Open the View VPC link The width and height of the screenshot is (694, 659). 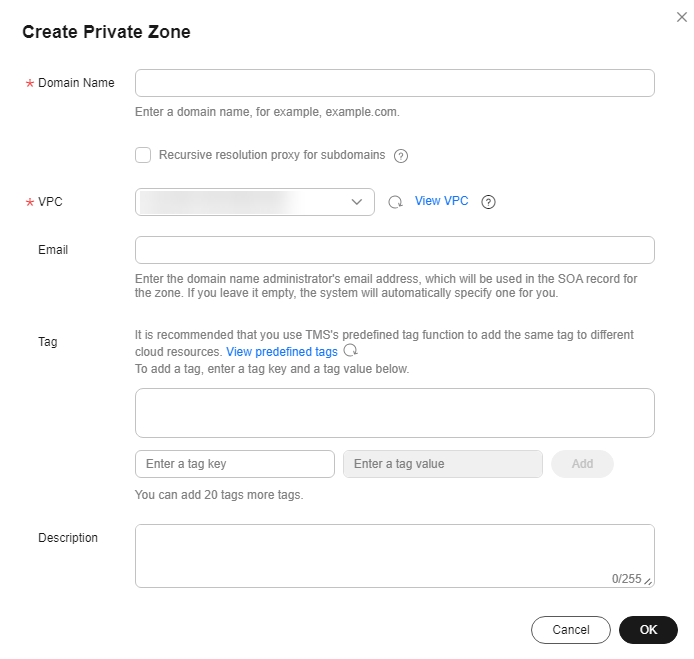coord(441,201)
